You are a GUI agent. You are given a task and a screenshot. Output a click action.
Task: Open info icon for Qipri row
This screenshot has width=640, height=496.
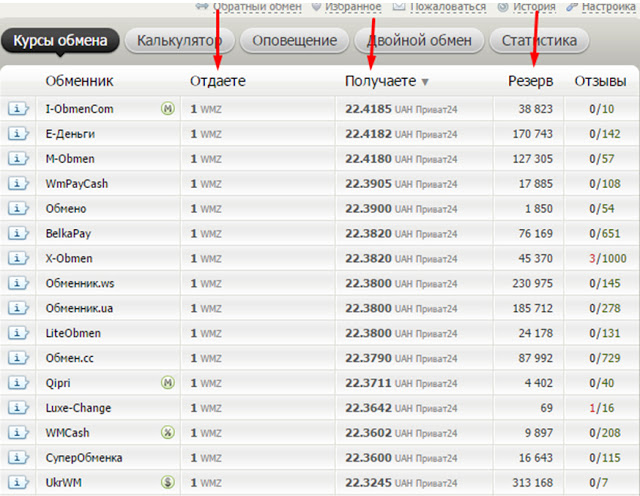18,383
